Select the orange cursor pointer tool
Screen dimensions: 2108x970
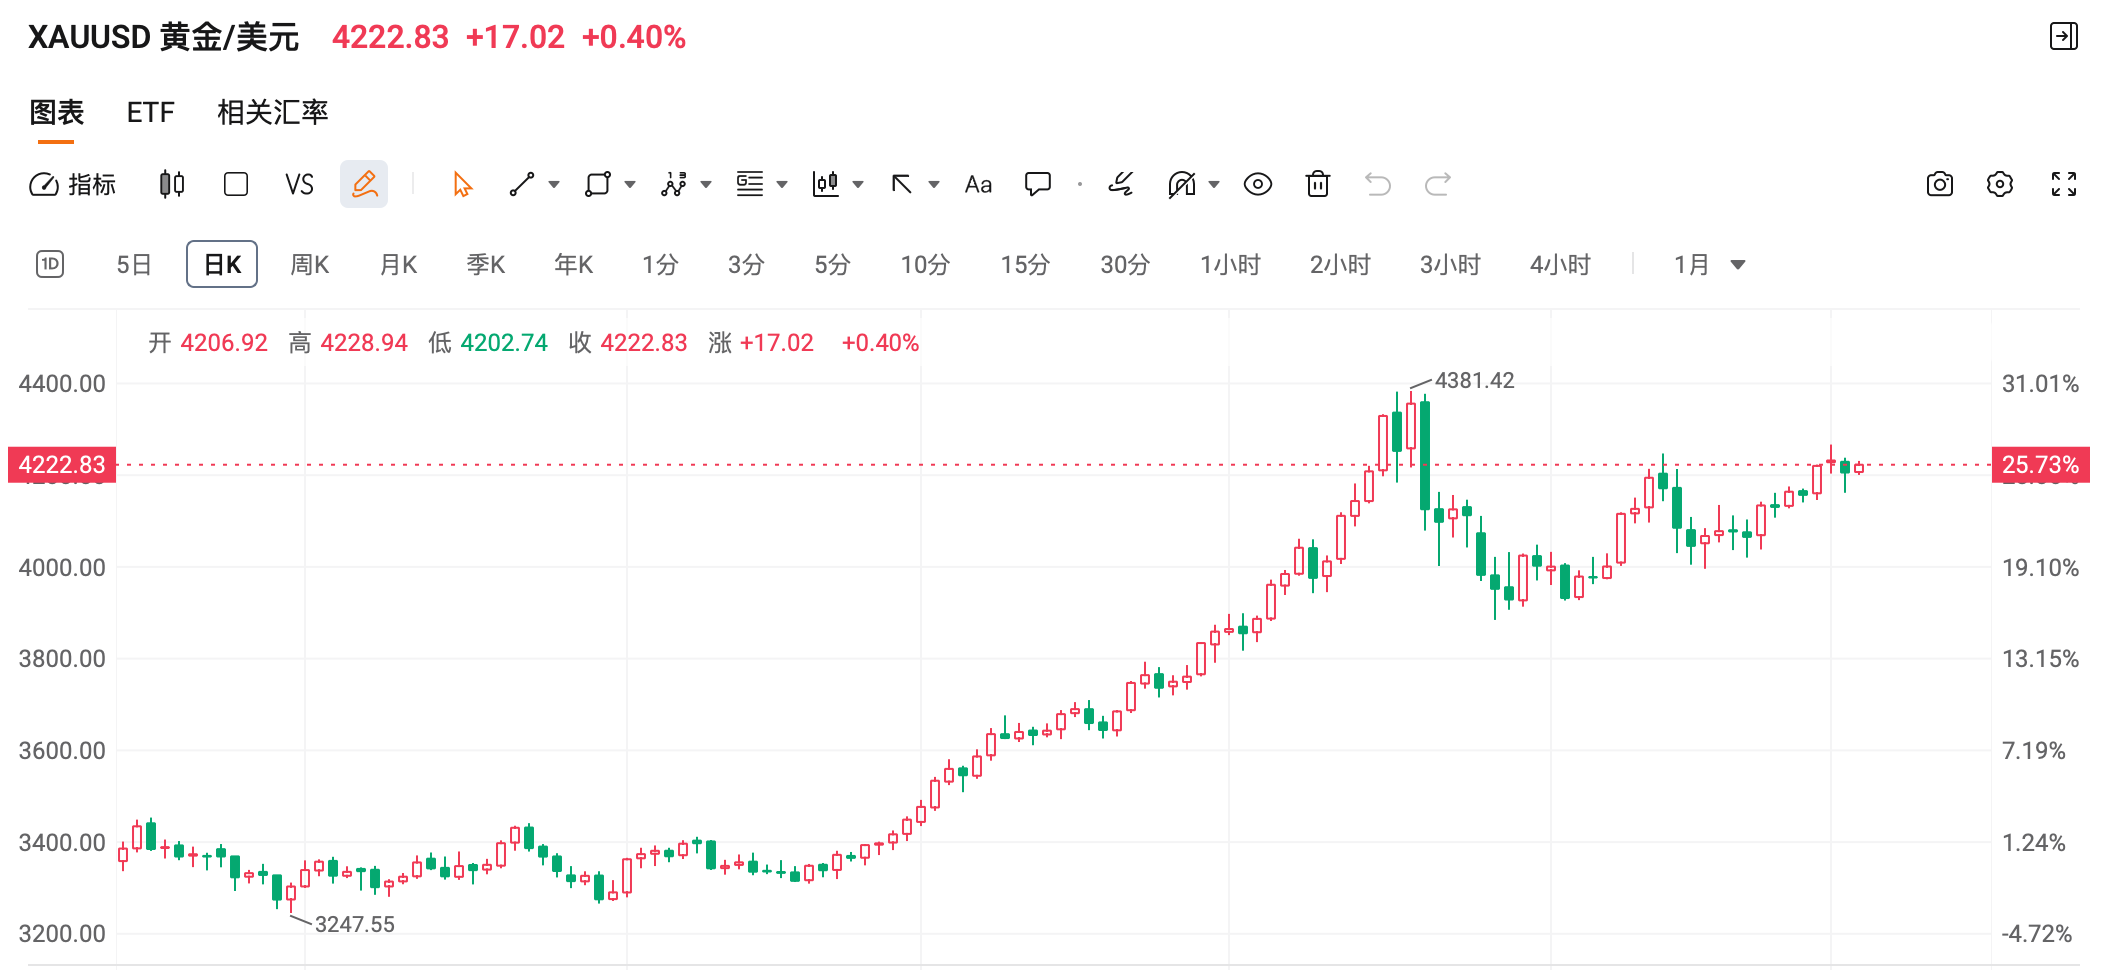(462, 184)
